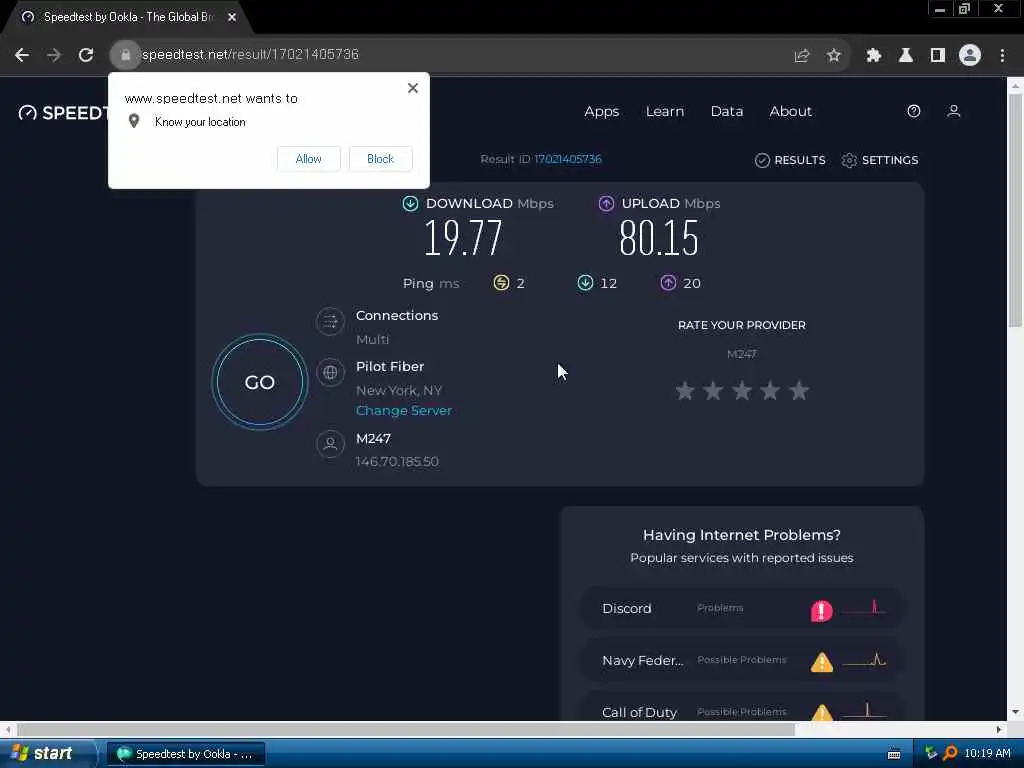This screenshot has height=768, width=1024.
Task: Click the Connections mode icon
Action: (x=330, y=321)
